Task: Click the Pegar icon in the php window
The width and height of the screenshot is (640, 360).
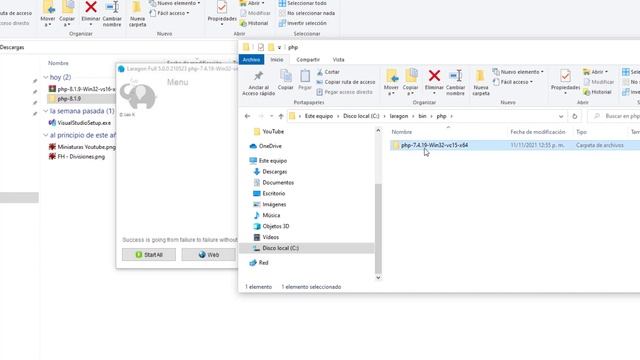Action: tap(305, 80)
